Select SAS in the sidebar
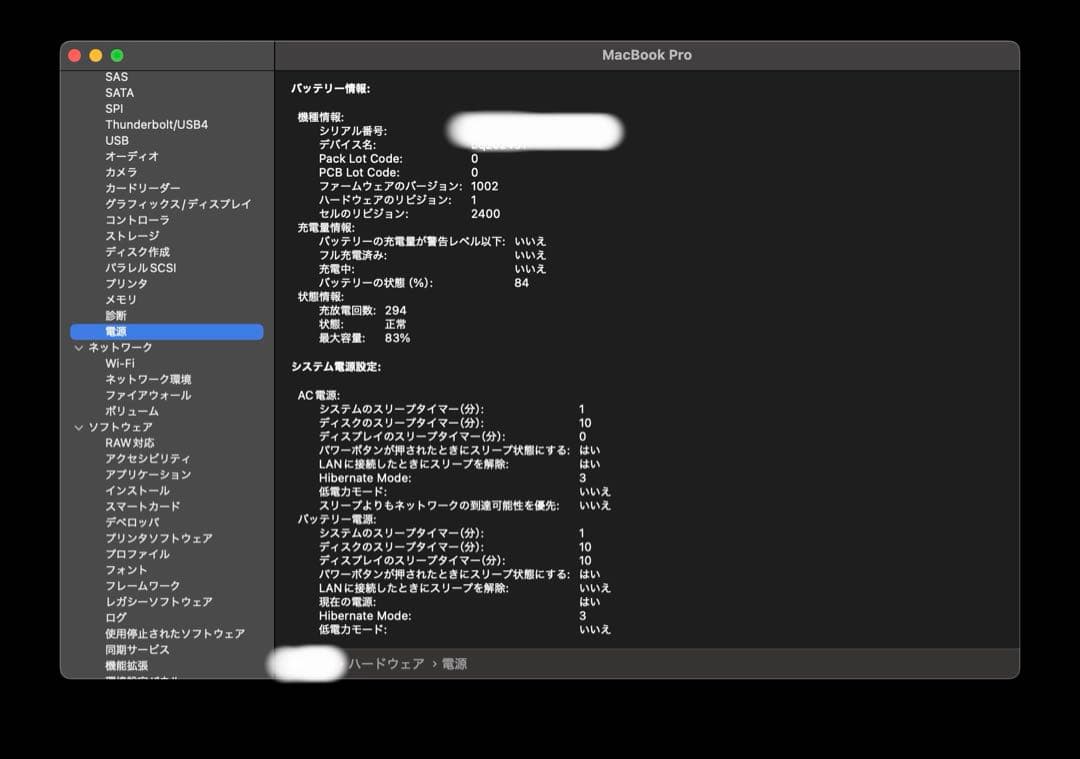This screenshot has width=1080, height=759. pyautogui.click(x=116, y=77)
